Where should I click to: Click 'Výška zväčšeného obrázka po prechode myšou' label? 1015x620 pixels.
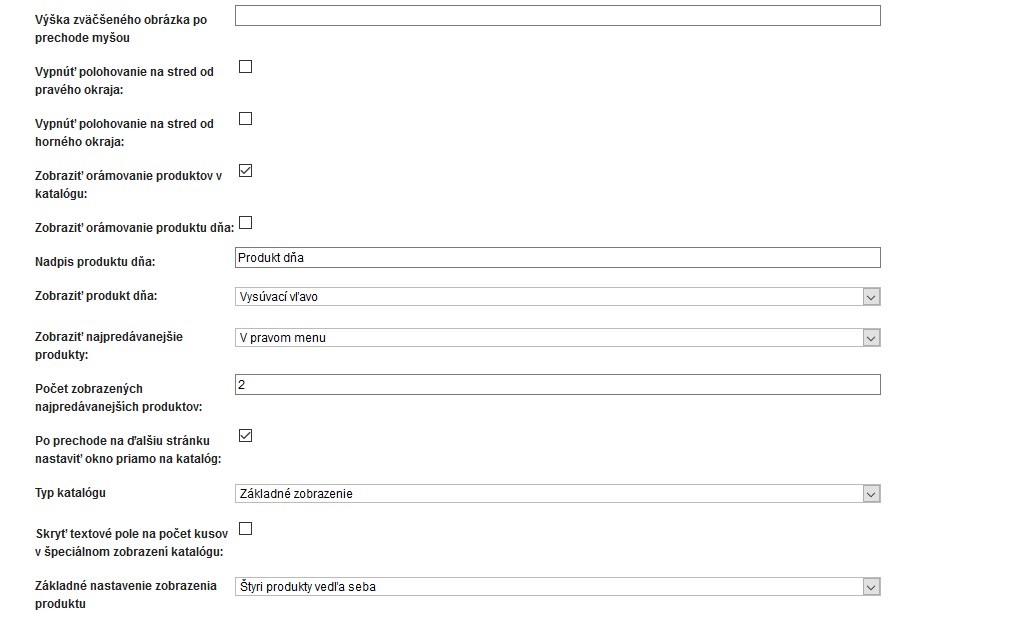pyautogui.click(x=121, y=29)
